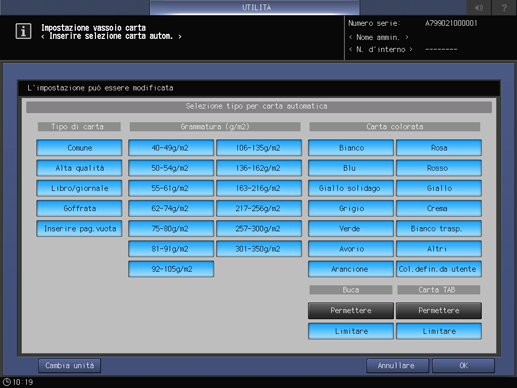Select the 163-216g/m2 weight button

pos(259,188)
